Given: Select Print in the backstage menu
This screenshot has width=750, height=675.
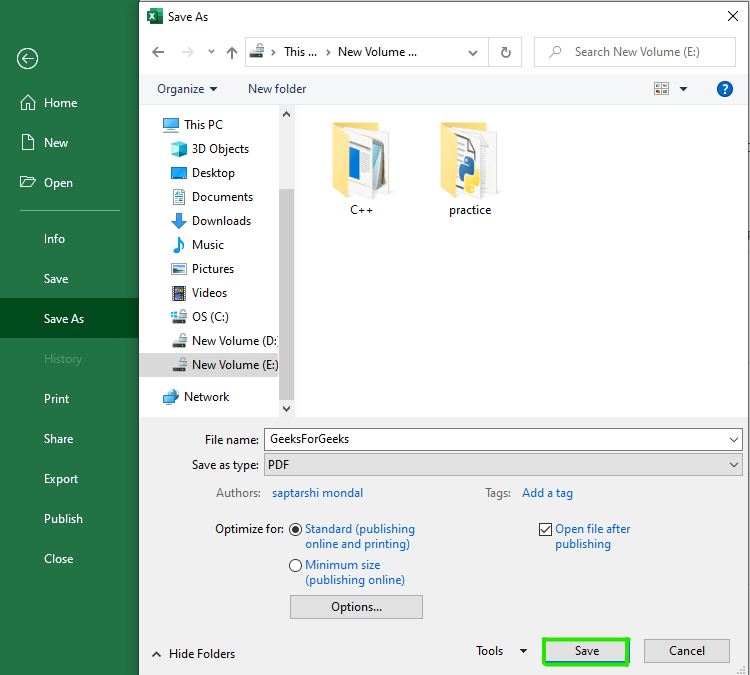Looking at the screenshot, I should [x=57, y=399].
